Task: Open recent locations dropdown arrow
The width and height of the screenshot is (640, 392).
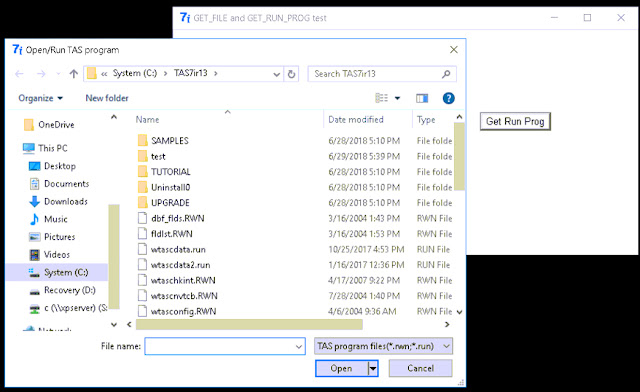Action: click(58, 74)
